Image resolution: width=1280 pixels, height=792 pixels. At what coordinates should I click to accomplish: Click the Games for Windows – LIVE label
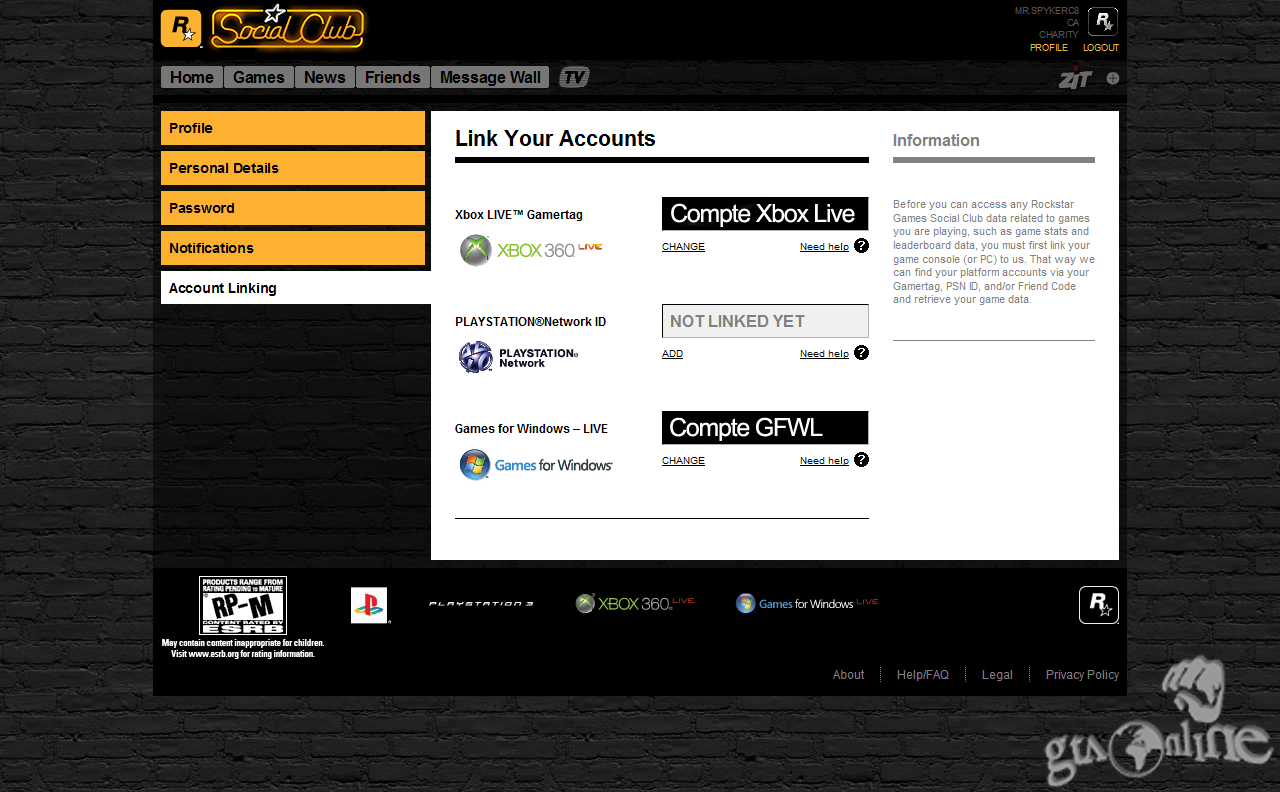point(531,429)
